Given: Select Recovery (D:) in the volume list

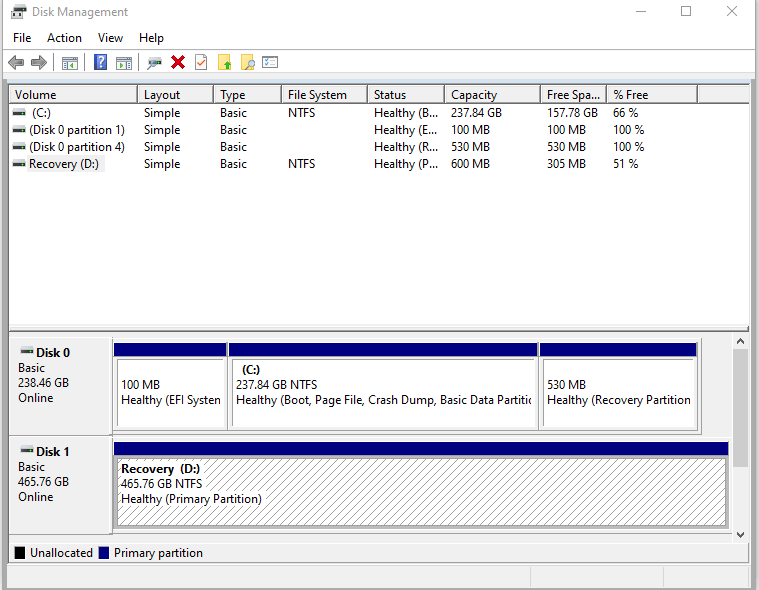Looking at the screenshot, I should coord(63,164).
